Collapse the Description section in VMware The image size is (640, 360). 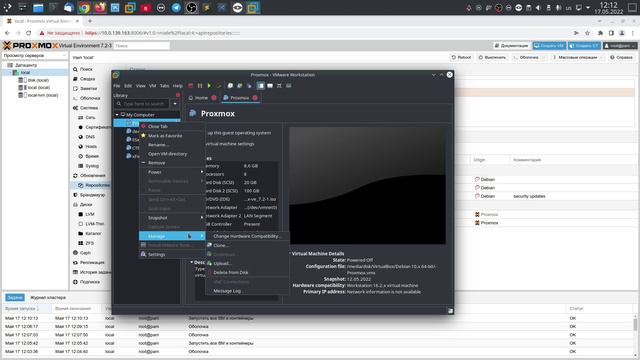pyautogui.click(x=191, y=262)
